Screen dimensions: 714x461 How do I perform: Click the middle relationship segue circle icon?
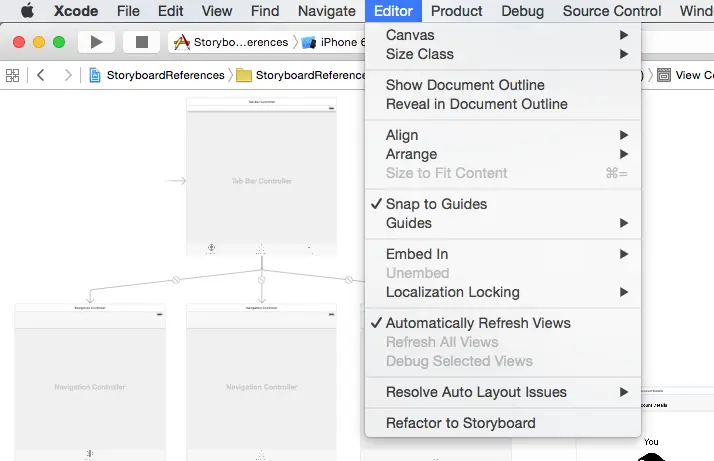pyautogui.click(x=262, y=280)
